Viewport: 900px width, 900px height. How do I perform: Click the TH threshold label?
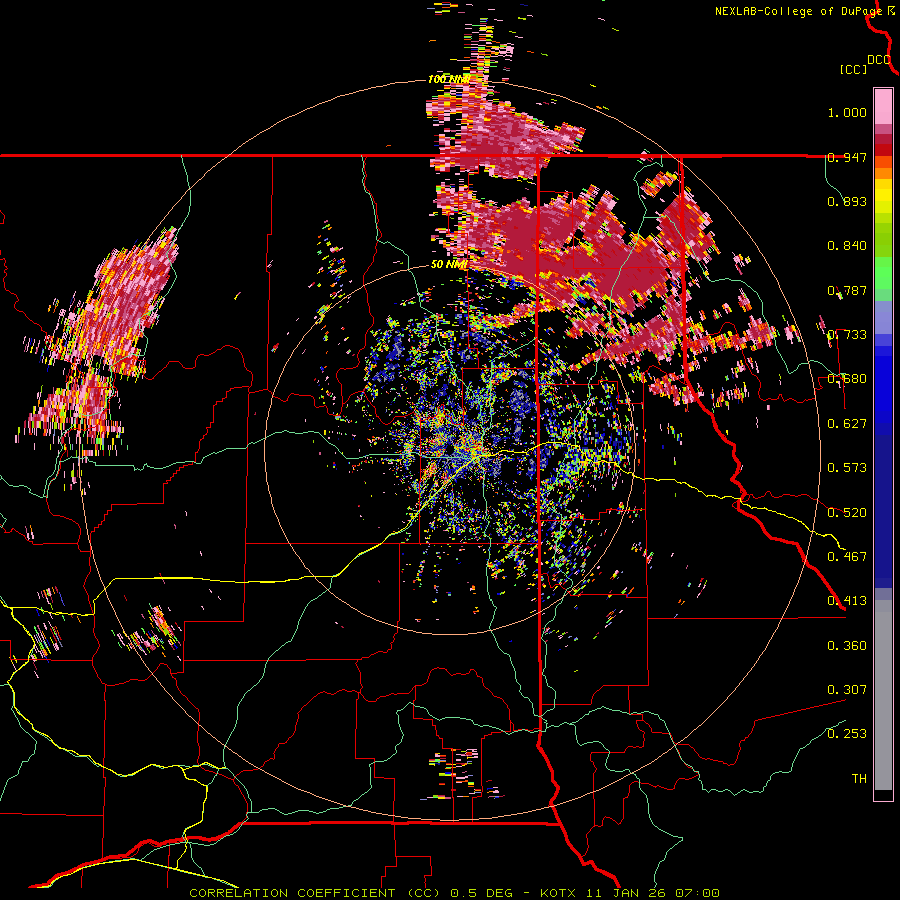859,779
